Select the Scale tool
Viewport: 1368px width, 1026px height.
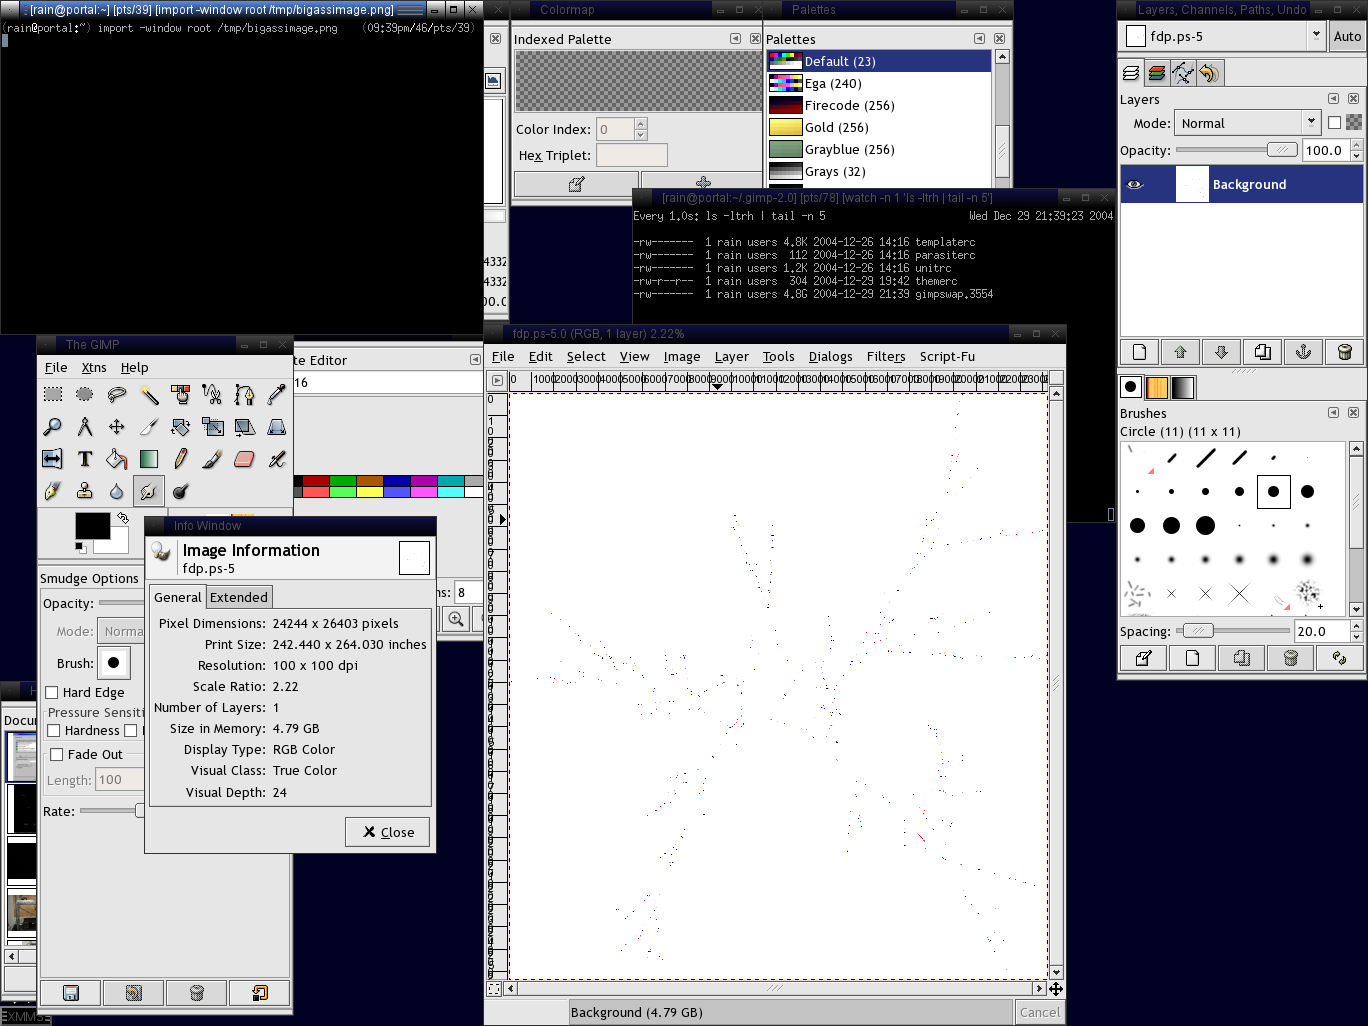pyautogui.click(x=213, y=427)
